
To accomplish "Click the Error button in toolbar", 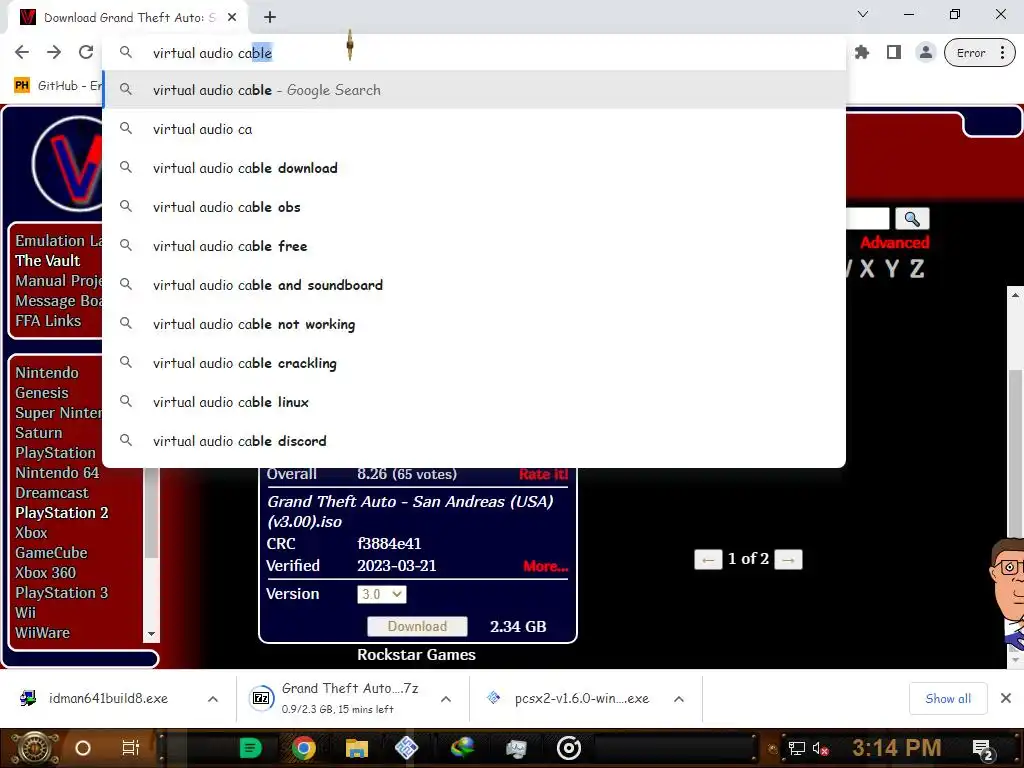I will [970, 53].
